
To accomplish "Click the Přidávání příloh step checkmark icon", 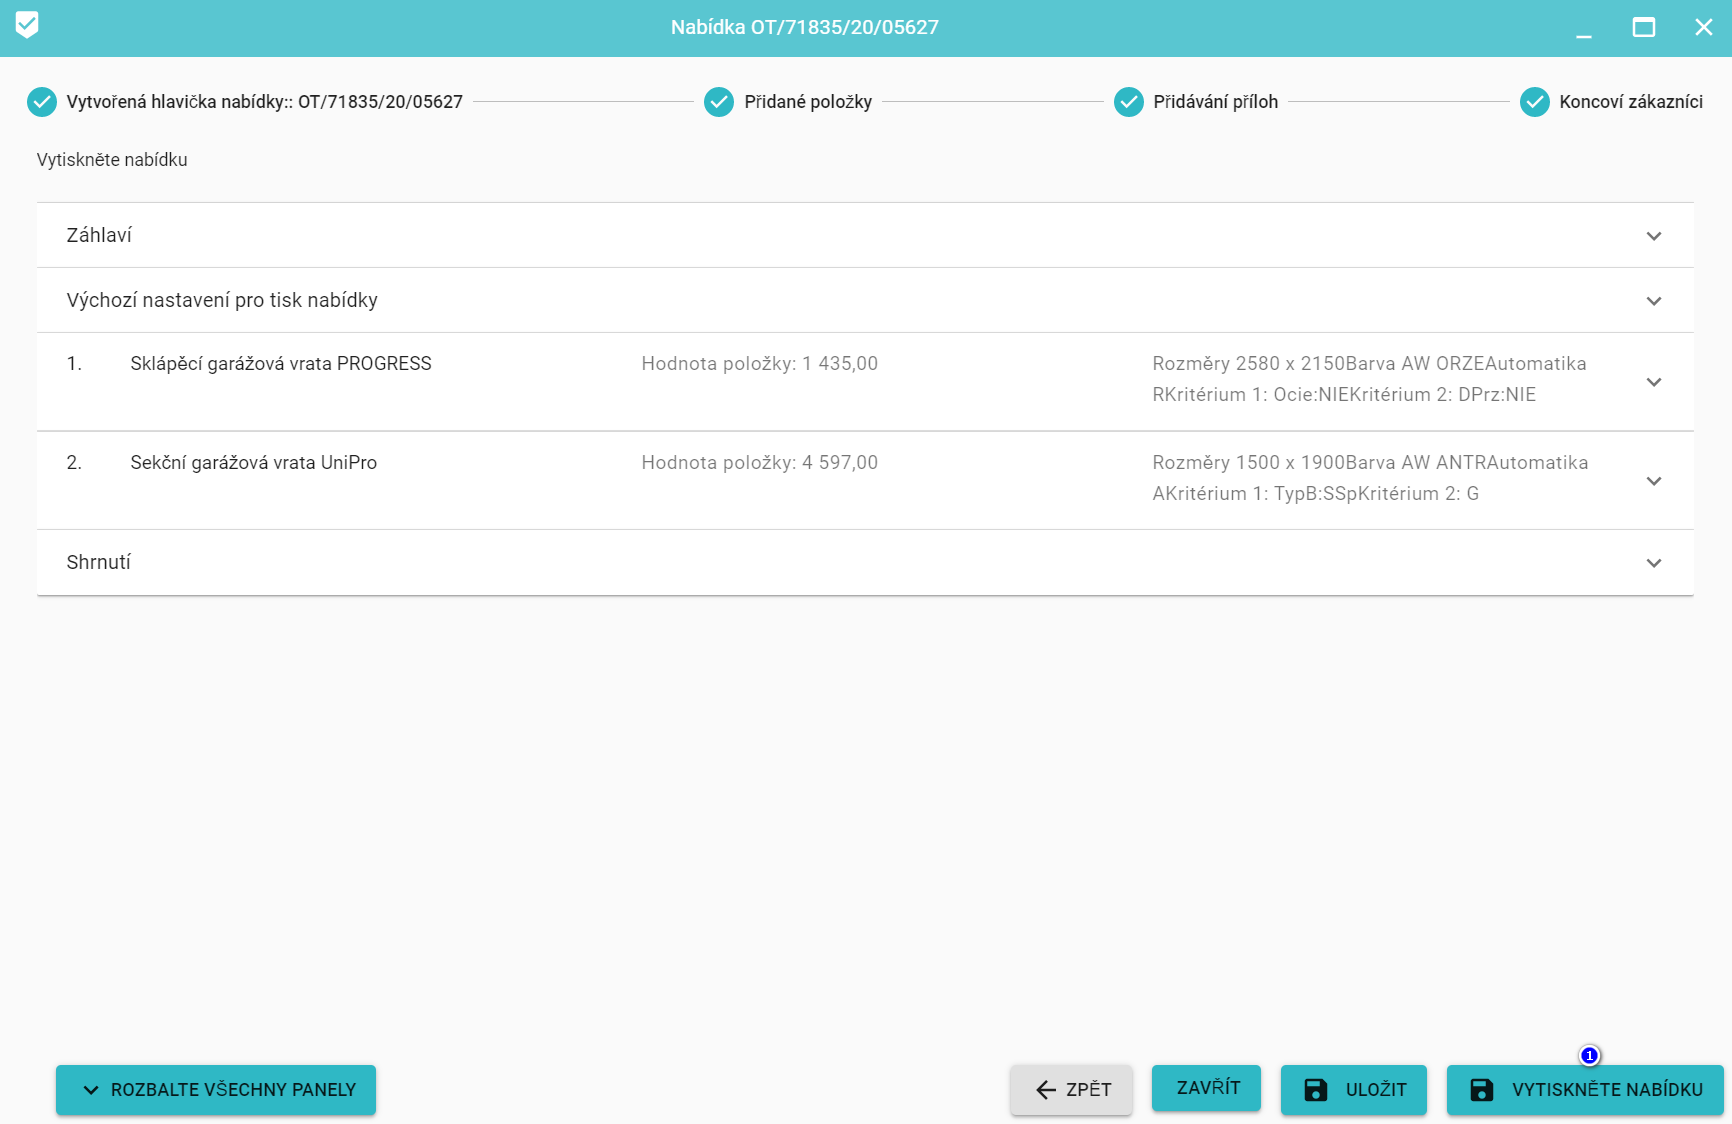I will [1129, 102].
